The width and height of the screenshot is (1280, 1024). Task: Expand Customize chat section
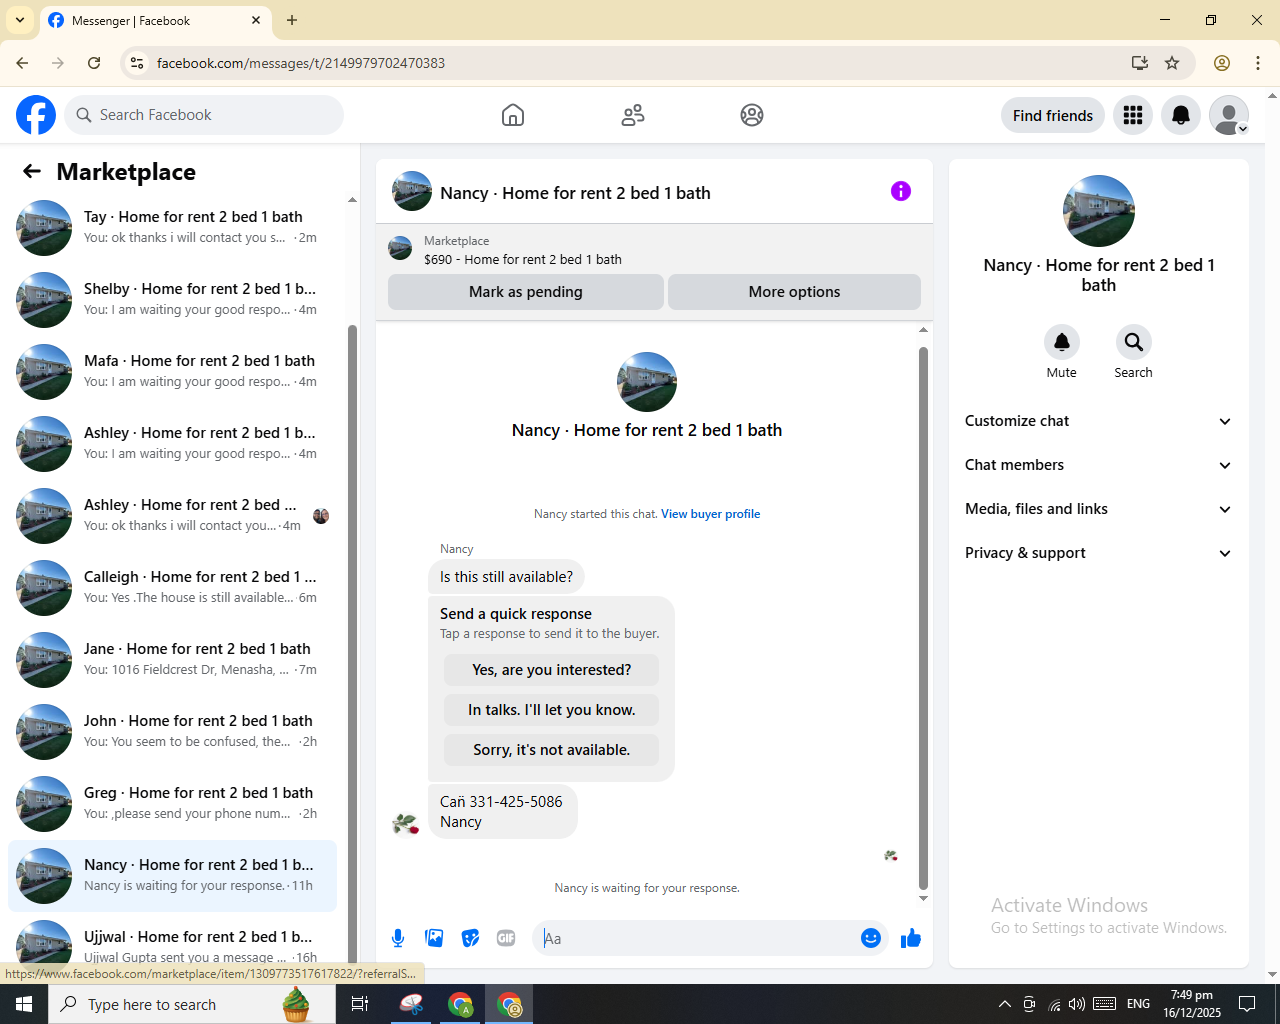1098,421
